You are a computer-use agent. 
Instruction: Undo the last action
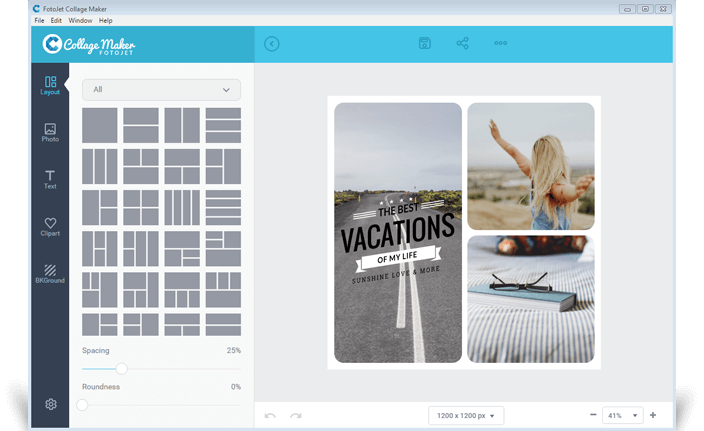(270, 416)
